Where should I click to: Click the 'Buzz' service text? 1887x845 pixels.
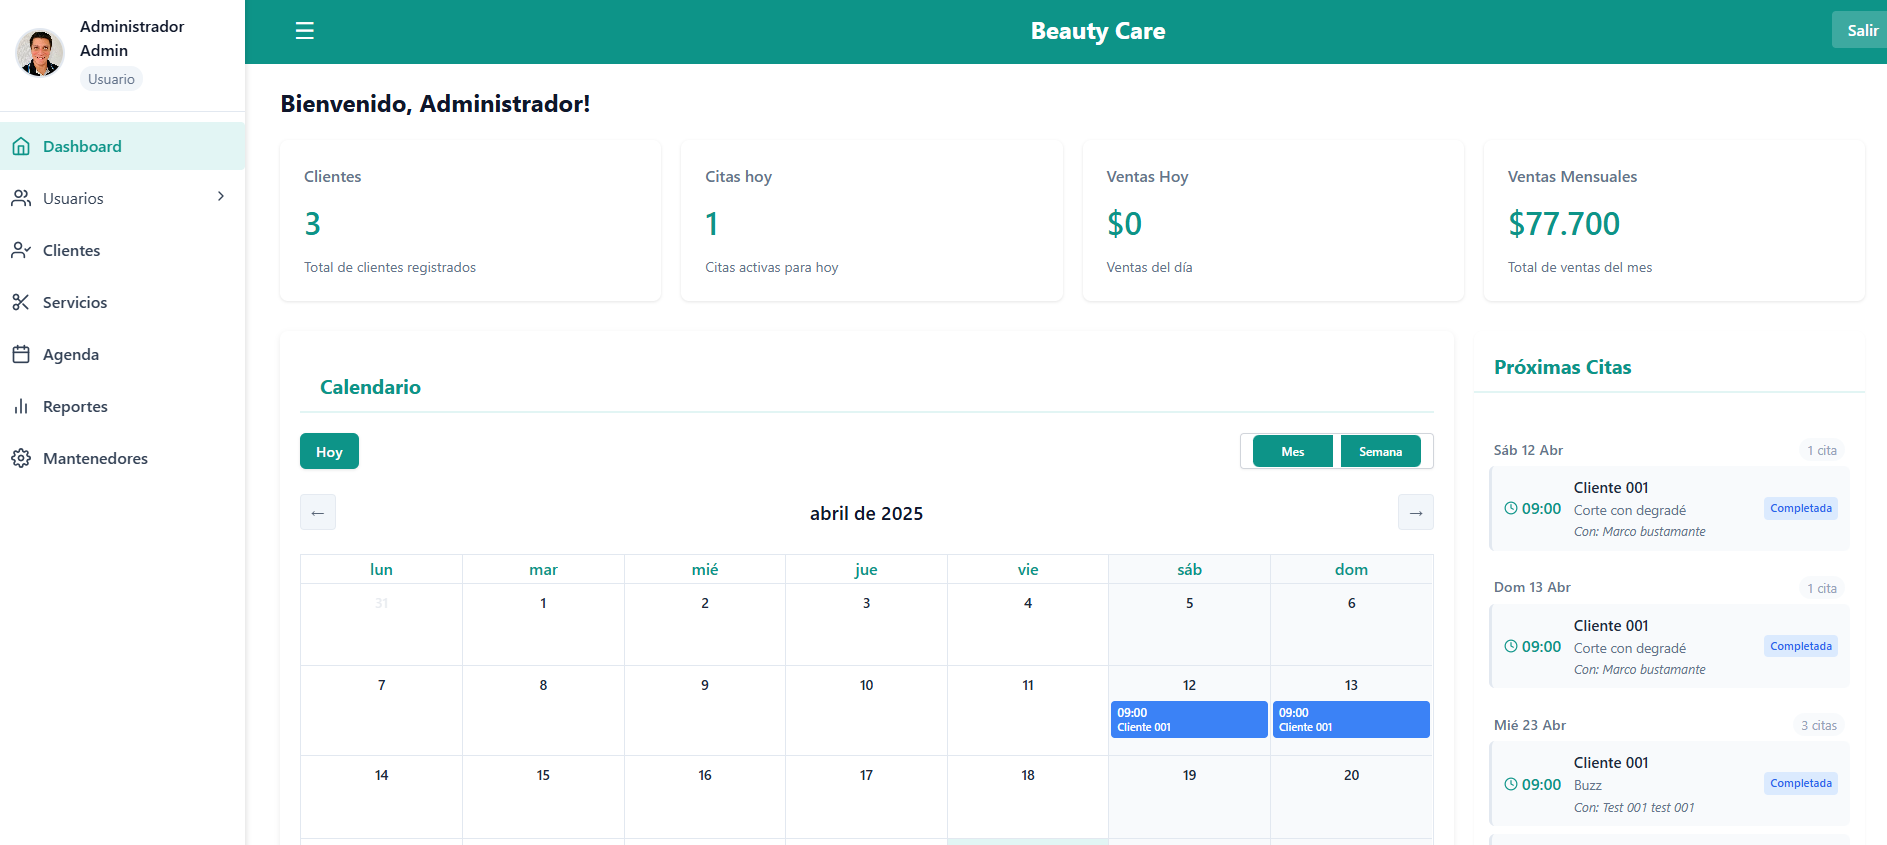click(x=1587, y=785)
